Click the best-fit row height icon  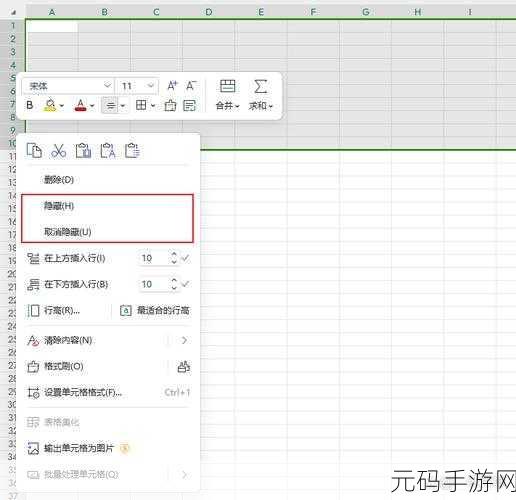(x=126, y=311)
